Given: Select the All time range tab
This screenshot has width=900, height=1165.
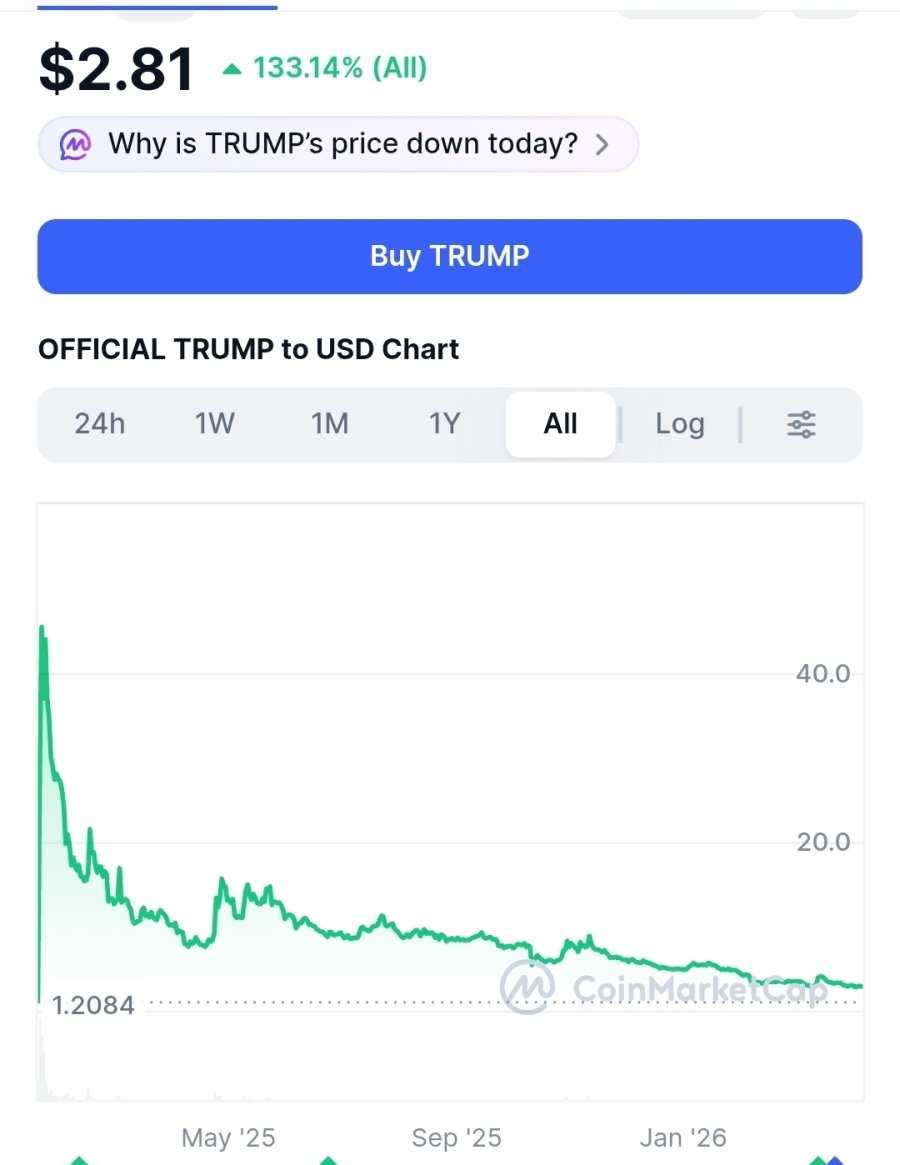Looking at the screenshot, I should tap(560, 424).
